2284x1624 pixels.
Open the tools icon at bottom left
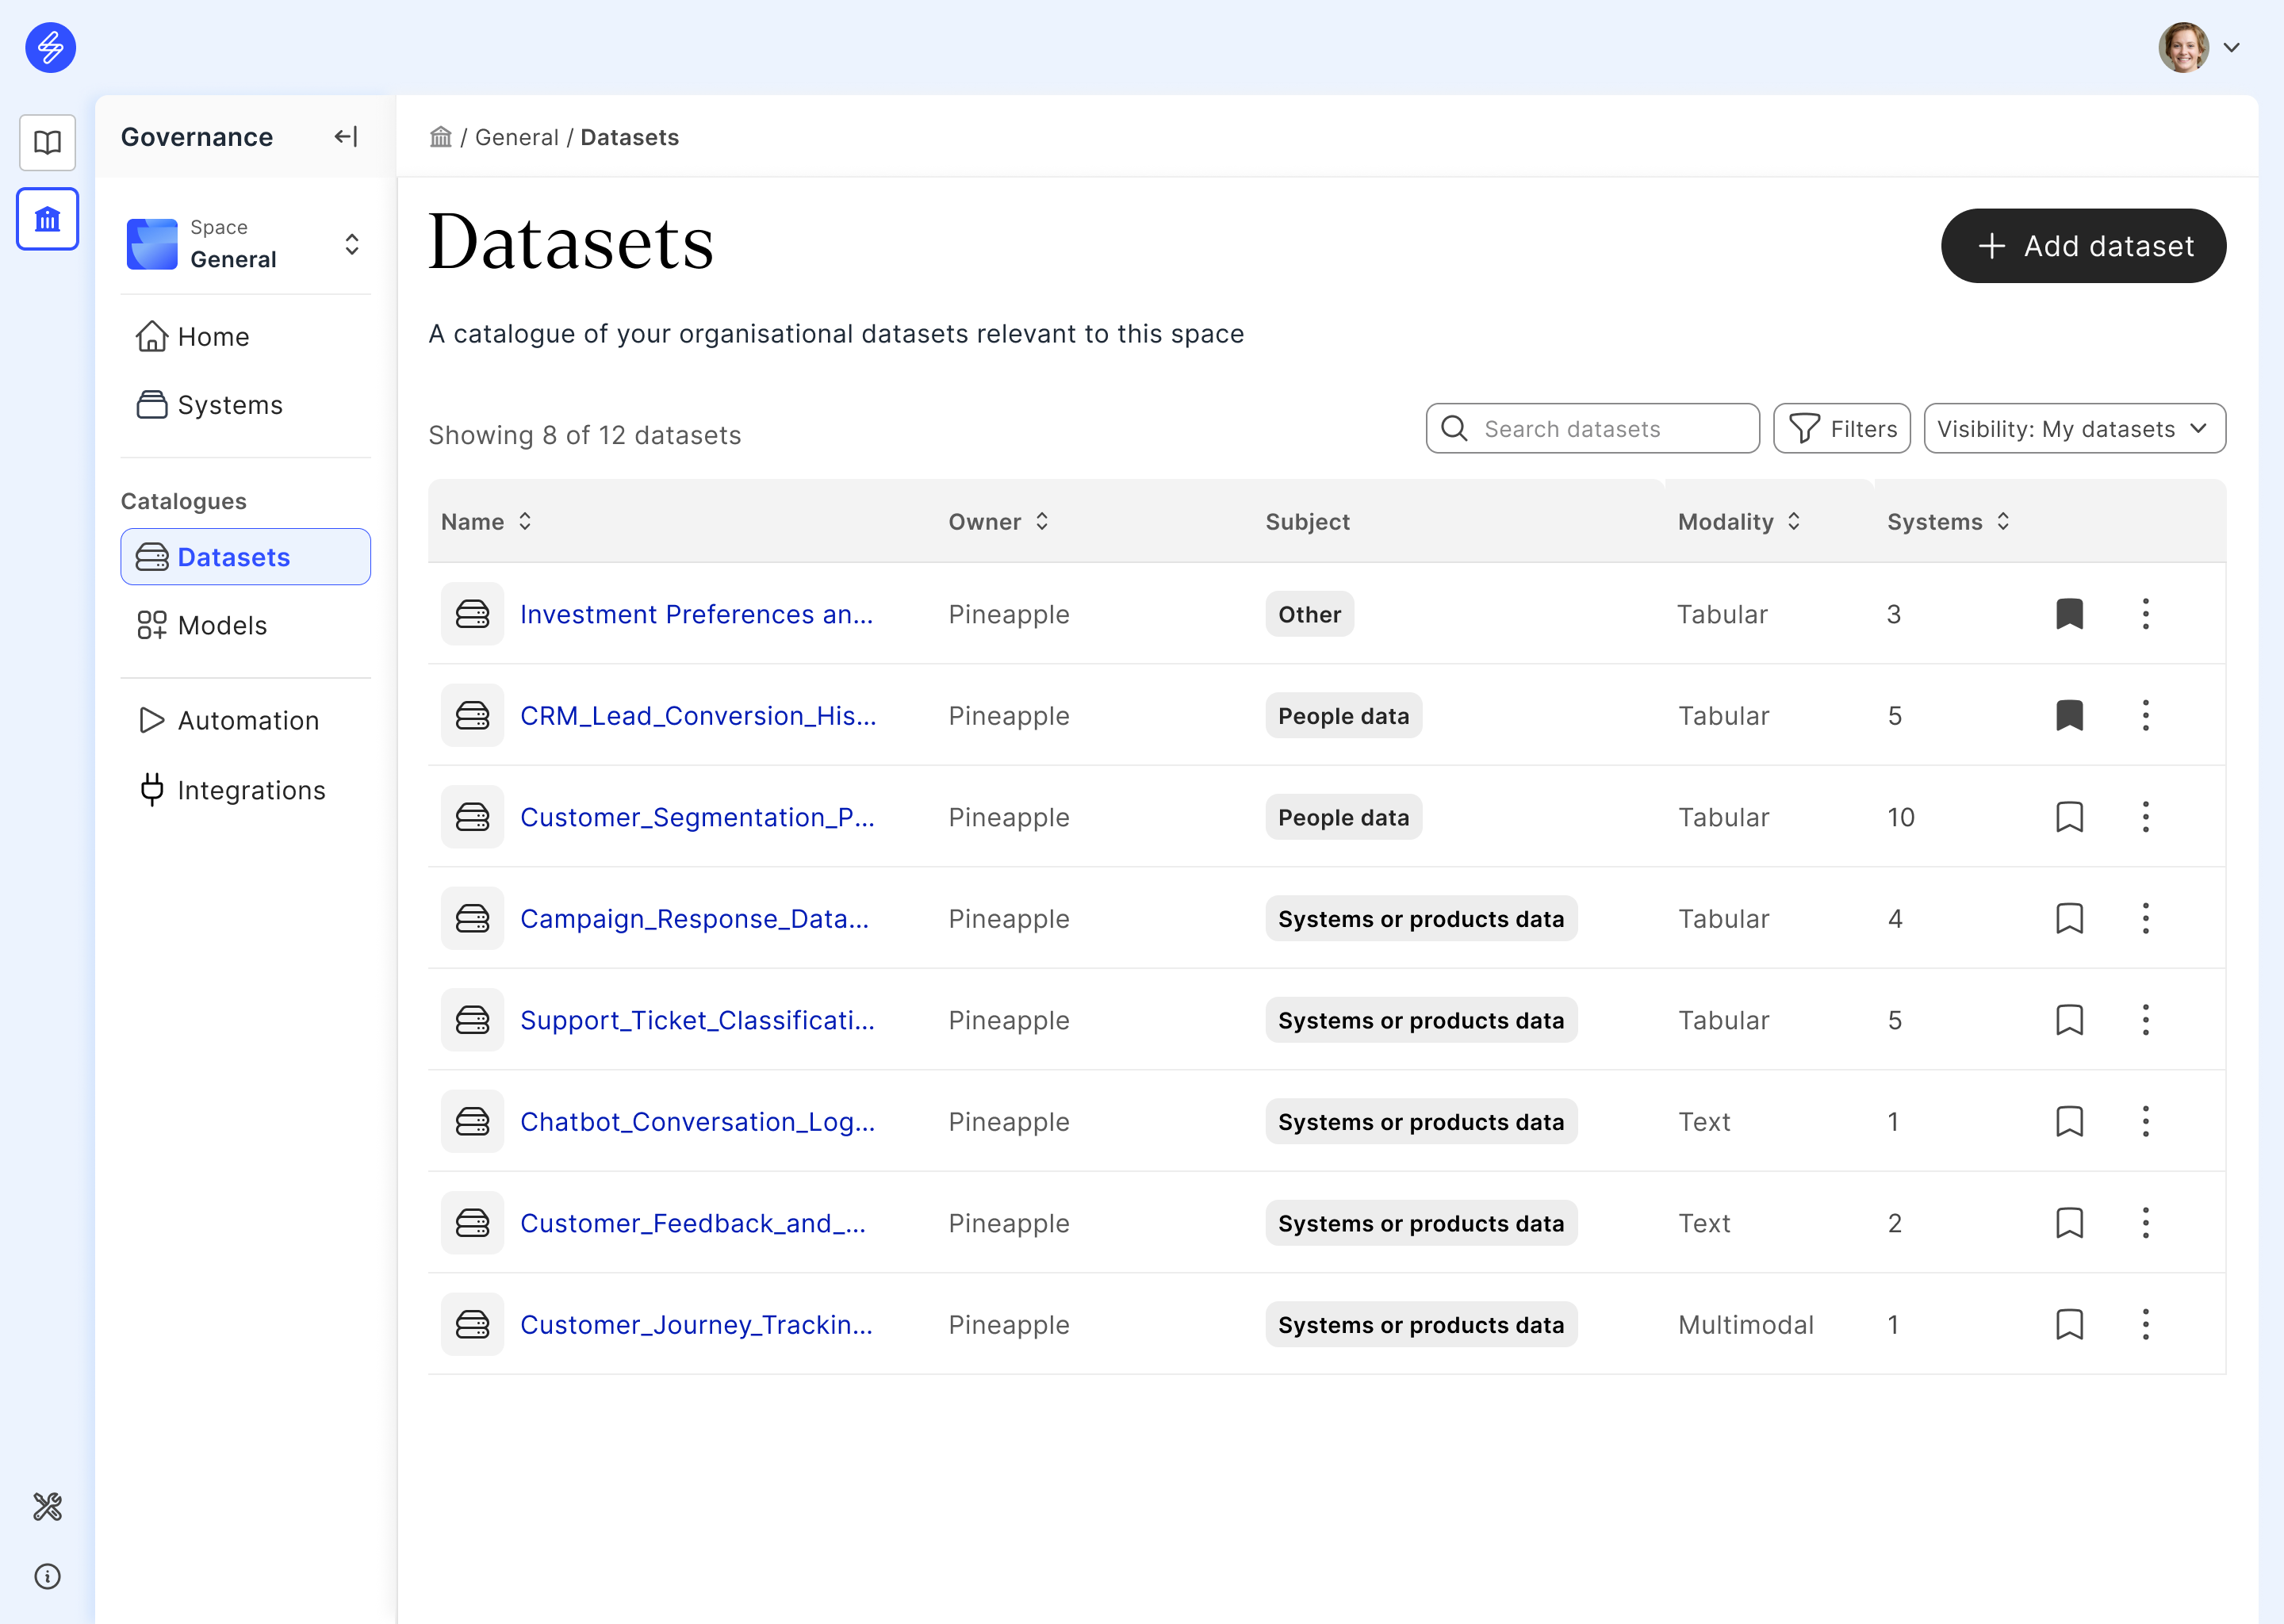point(47,1506)
